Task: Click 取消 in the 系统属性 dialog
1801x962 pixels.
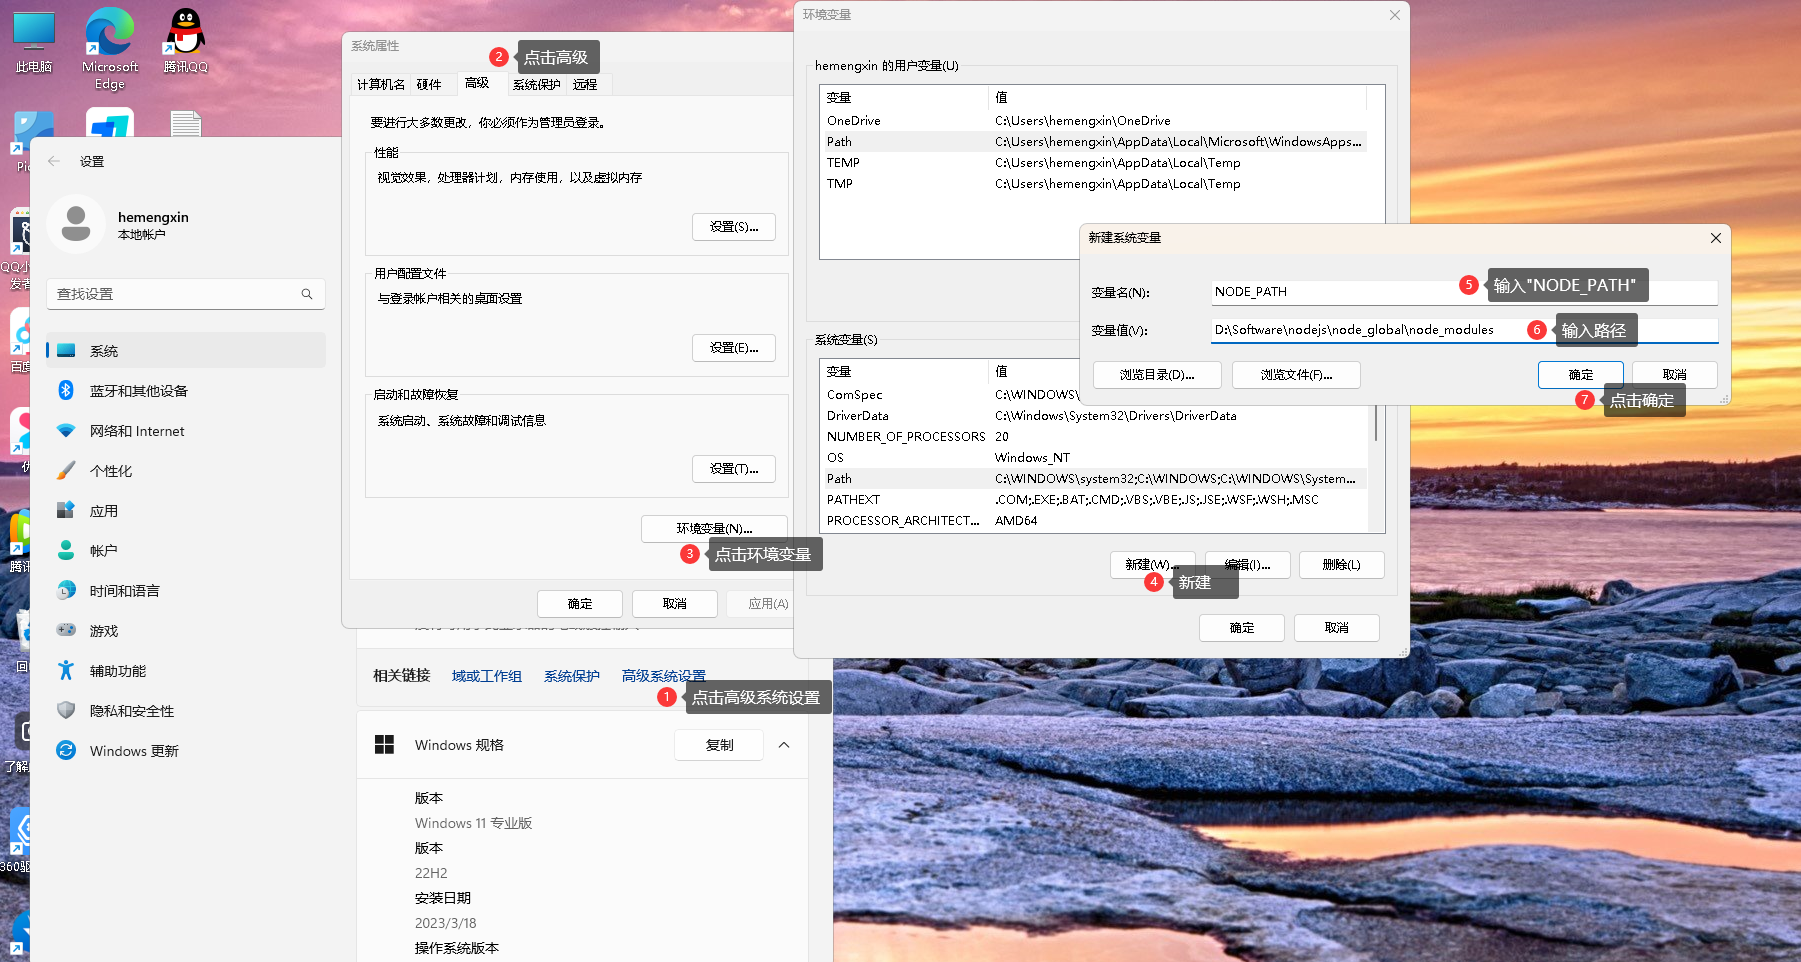Action: pos(675,604)
